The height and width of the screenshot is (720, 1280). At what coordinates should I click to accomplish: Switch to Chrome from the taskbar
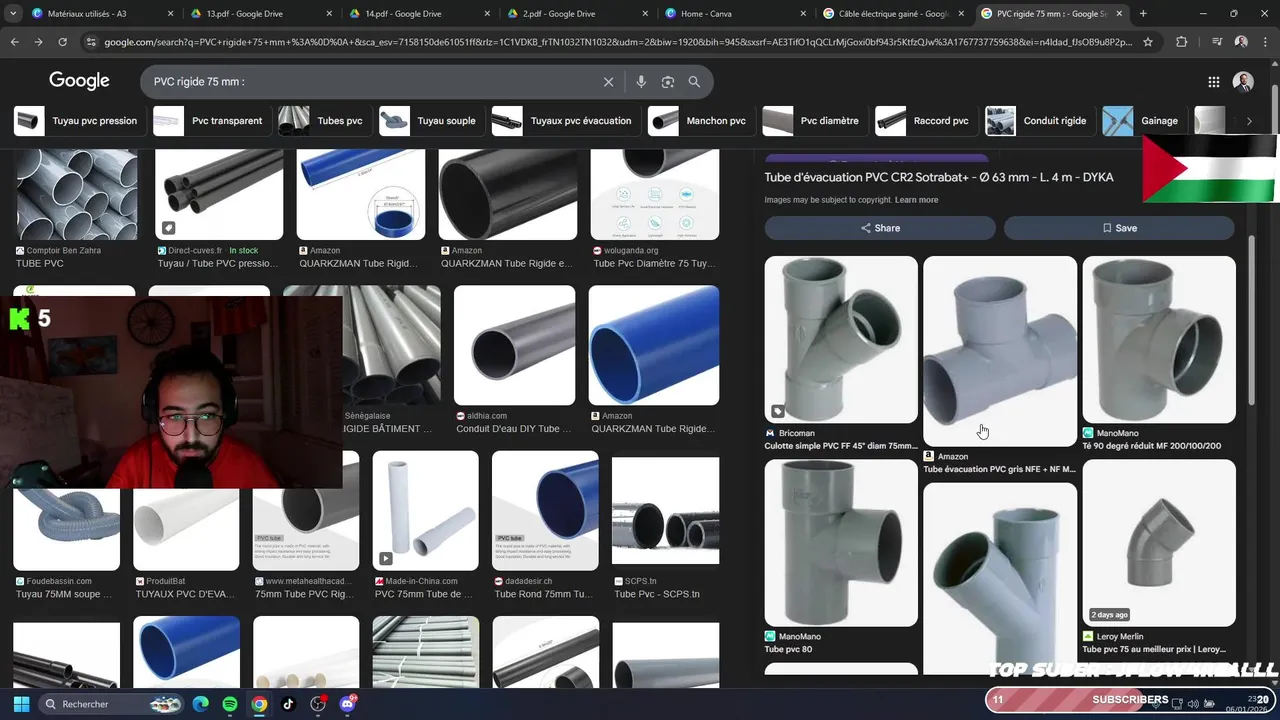point(259,704)
